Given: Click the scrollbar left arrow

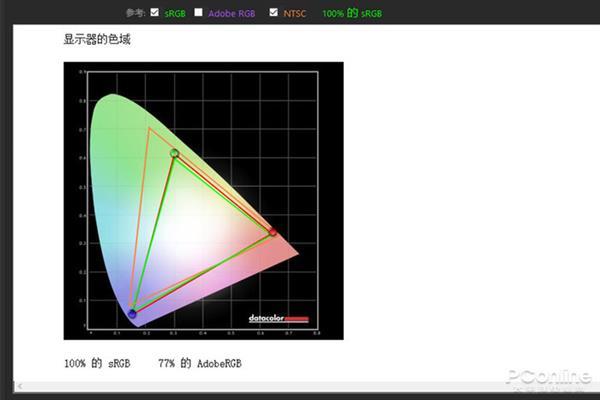Looking at the screenshot, I should click(x=17, y=385).
